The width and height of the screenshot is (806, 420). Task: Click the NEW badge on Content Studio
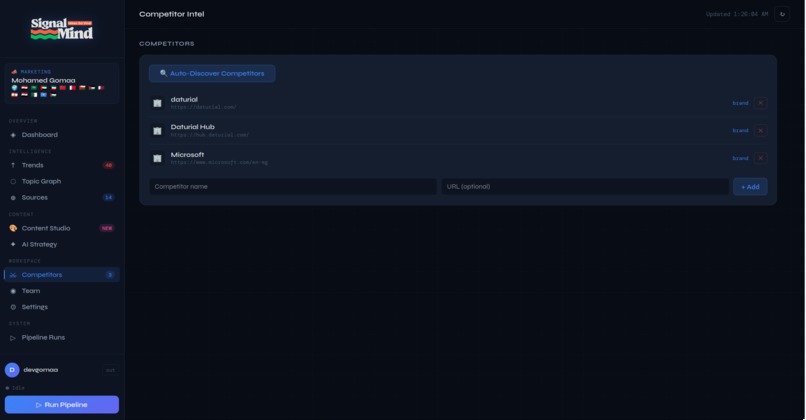(107, 228)
